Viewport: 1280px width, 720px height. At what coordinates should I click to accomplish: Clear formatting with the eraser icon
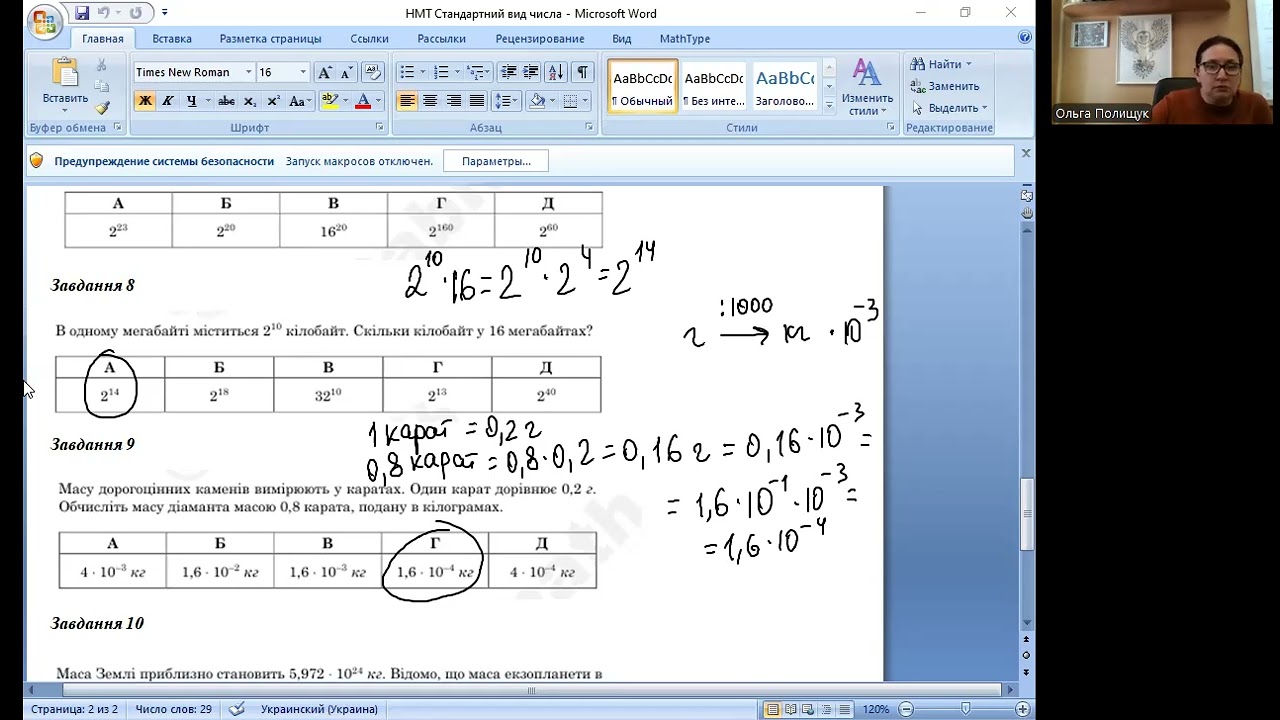373,73
